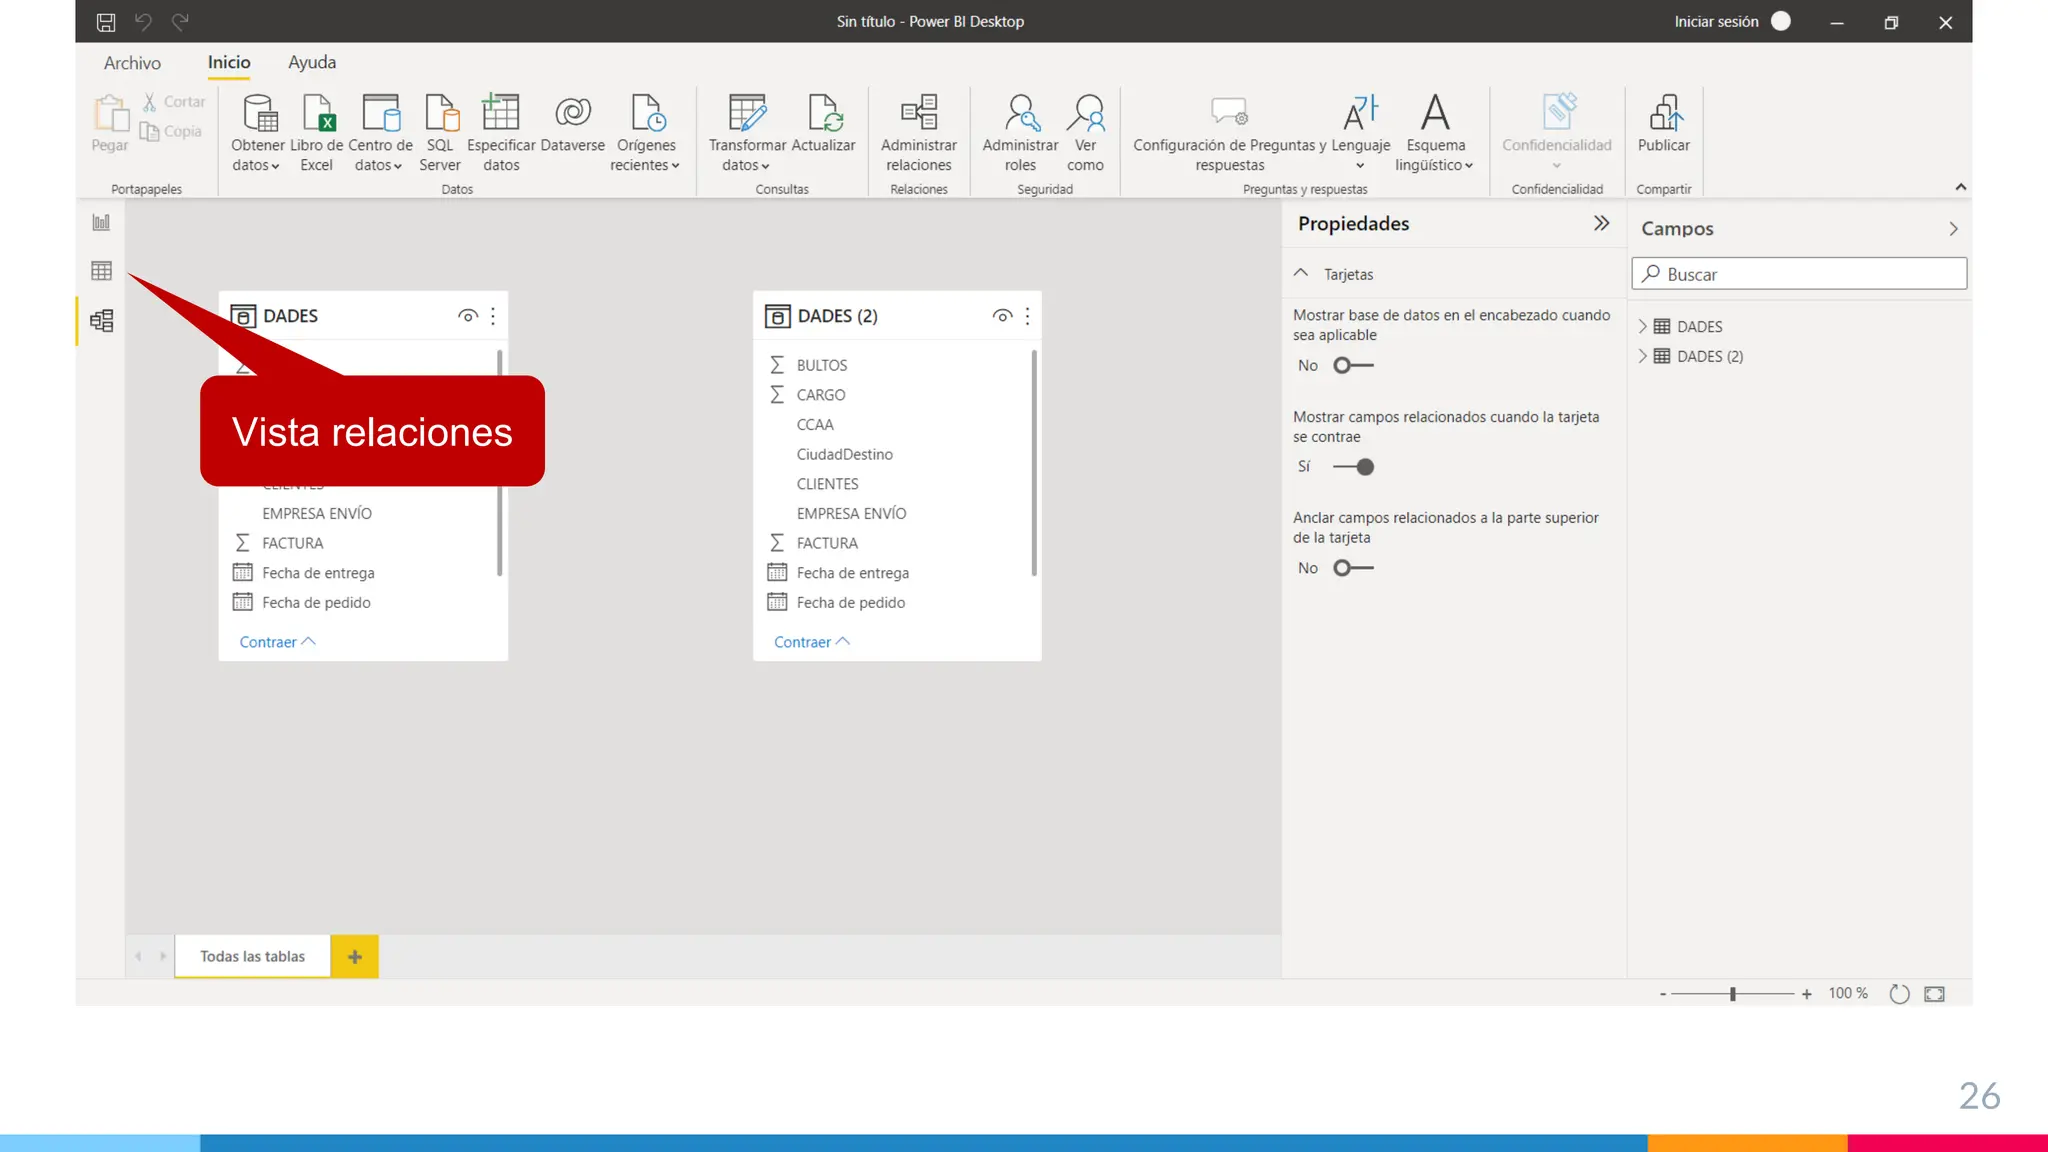The height and width of the screenshot is (1152, 2048).
Task: Switch to Data view in left sidebar
Action: tap(101, 271)
